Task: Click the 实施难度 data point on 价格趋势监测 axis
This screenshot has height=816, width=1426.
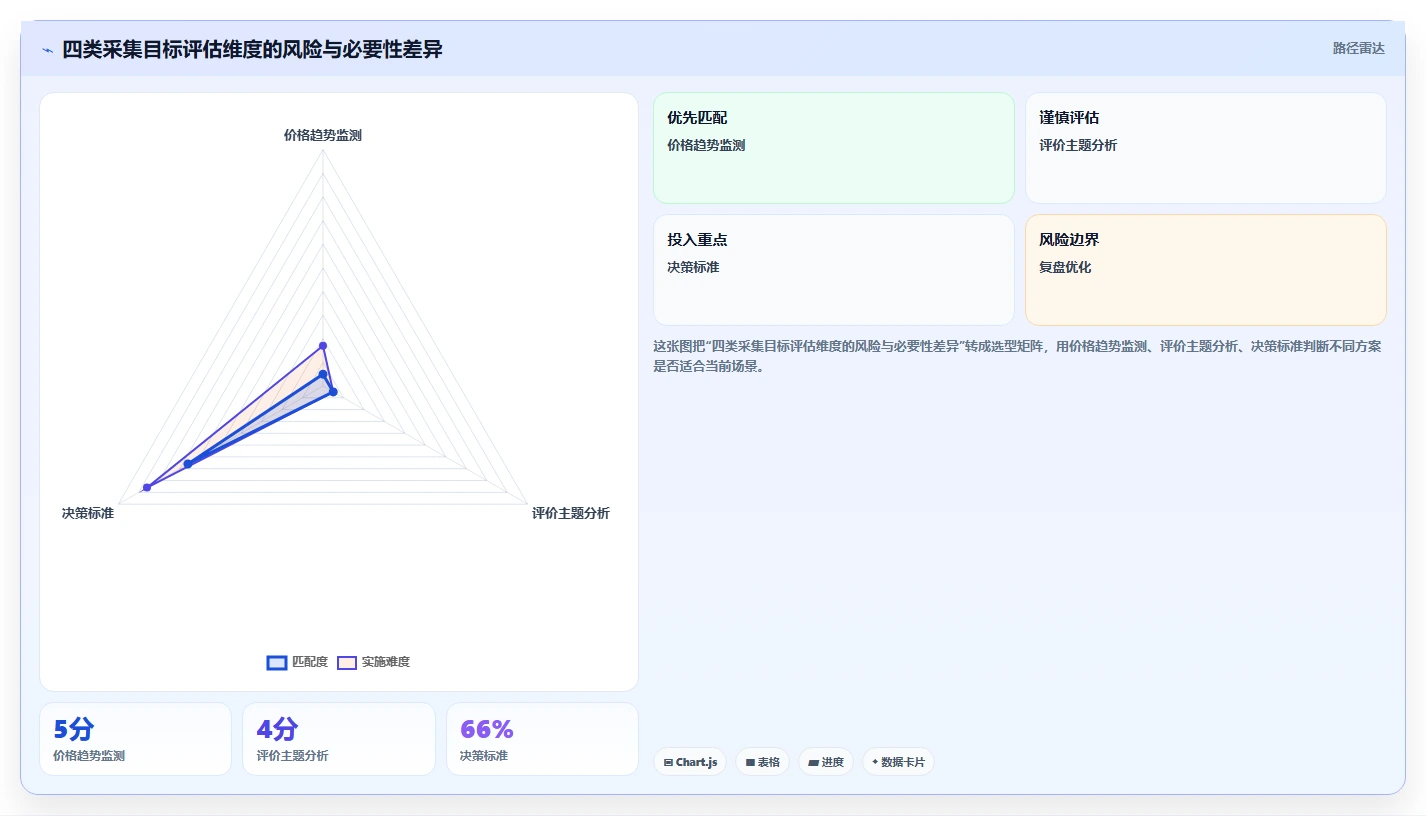Action: tap(323, 346)
